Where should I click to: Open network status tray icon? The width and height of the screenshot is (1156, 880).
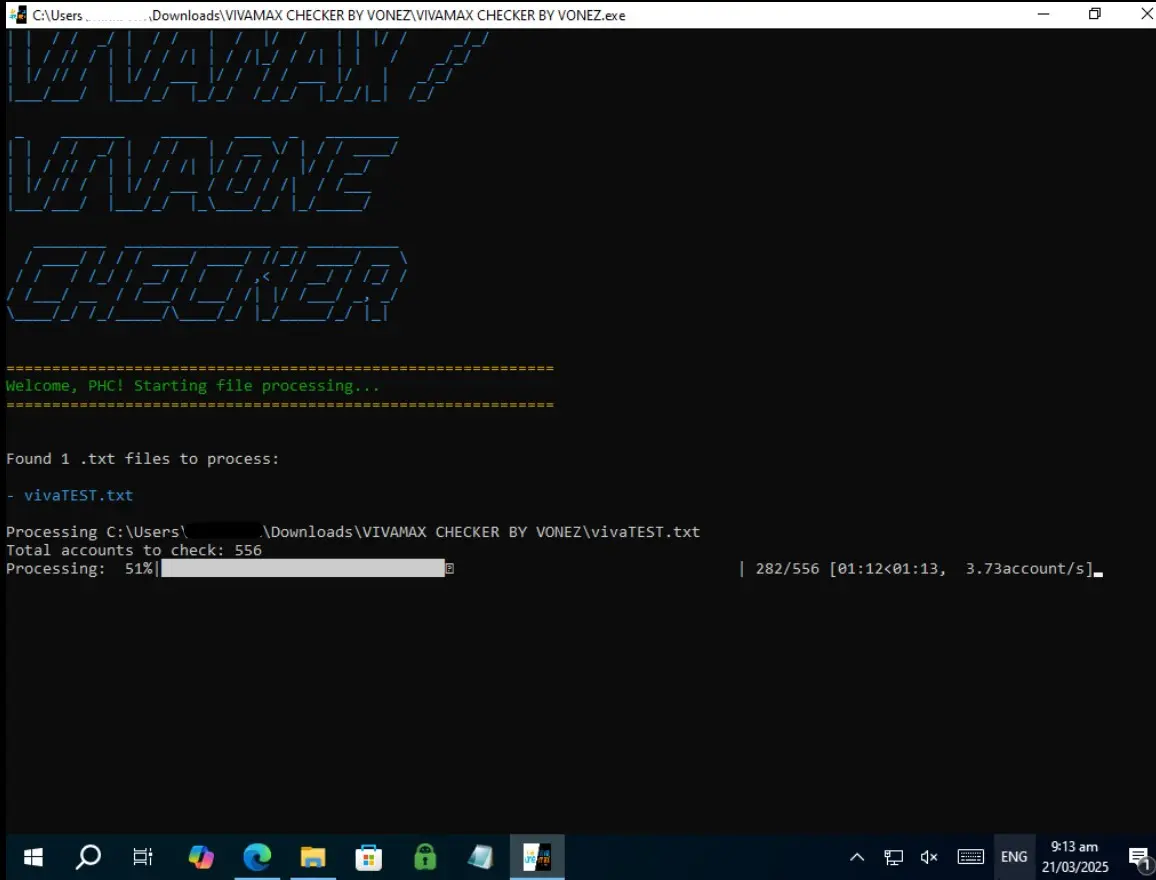point(894,857)
